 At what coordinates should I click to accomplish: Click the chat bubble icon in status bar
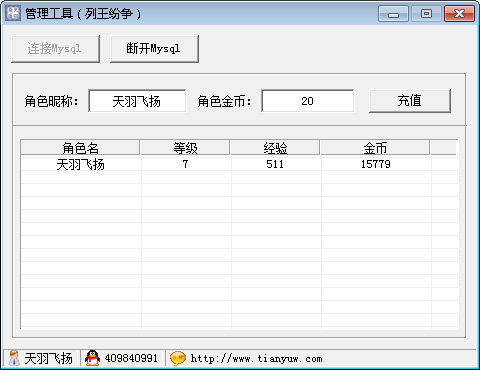coord(178,358)
